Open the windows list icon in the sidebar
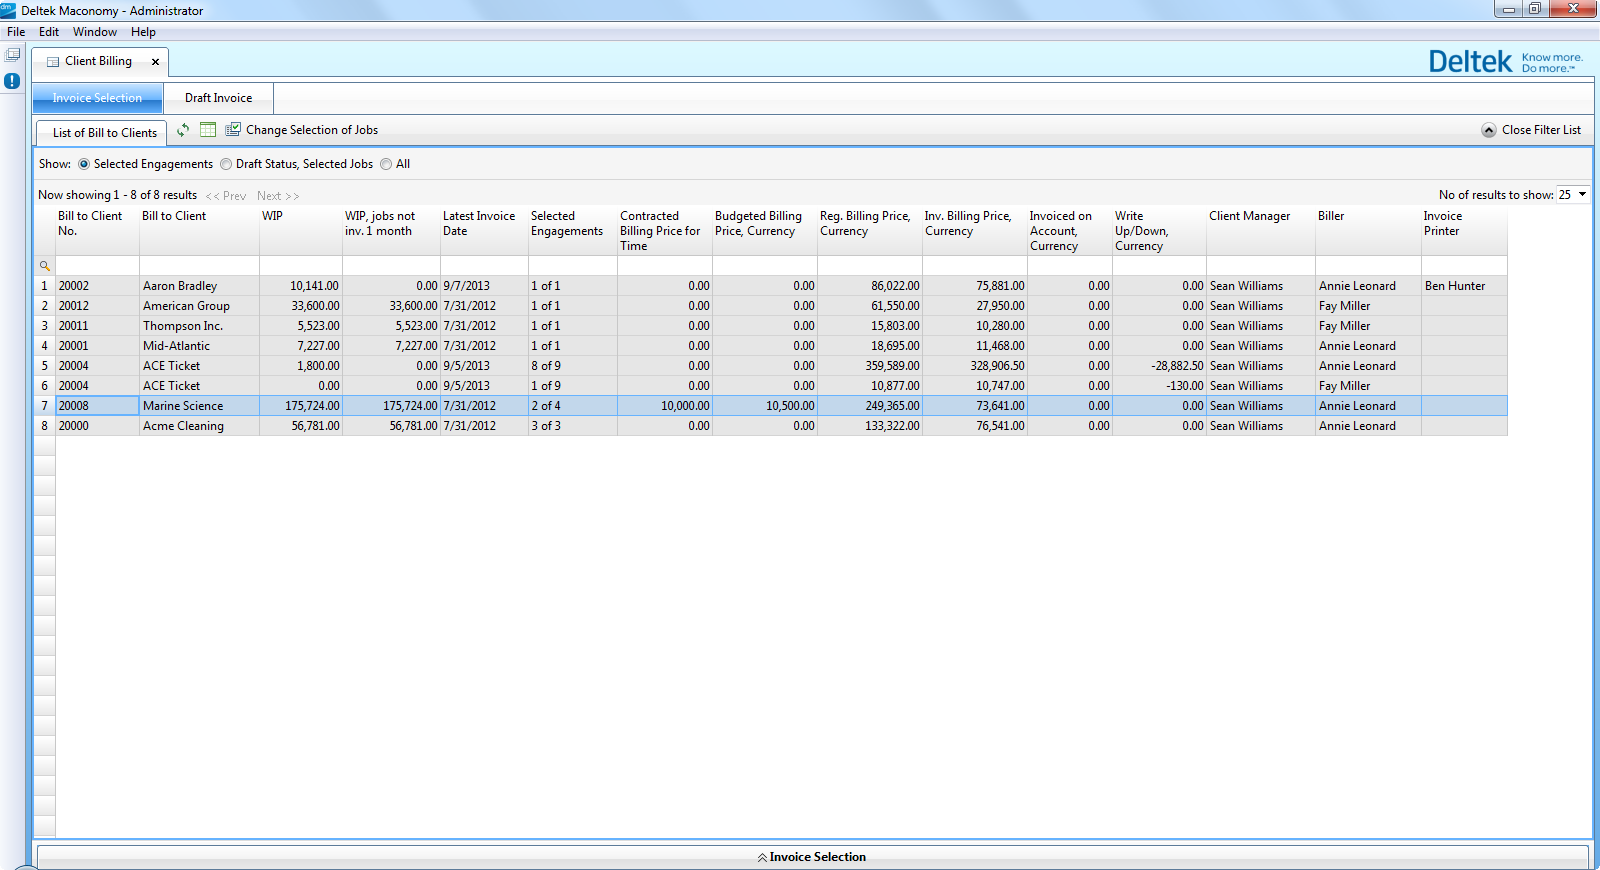The height and width of the screenshot is (870, 1600). point(12,55)
